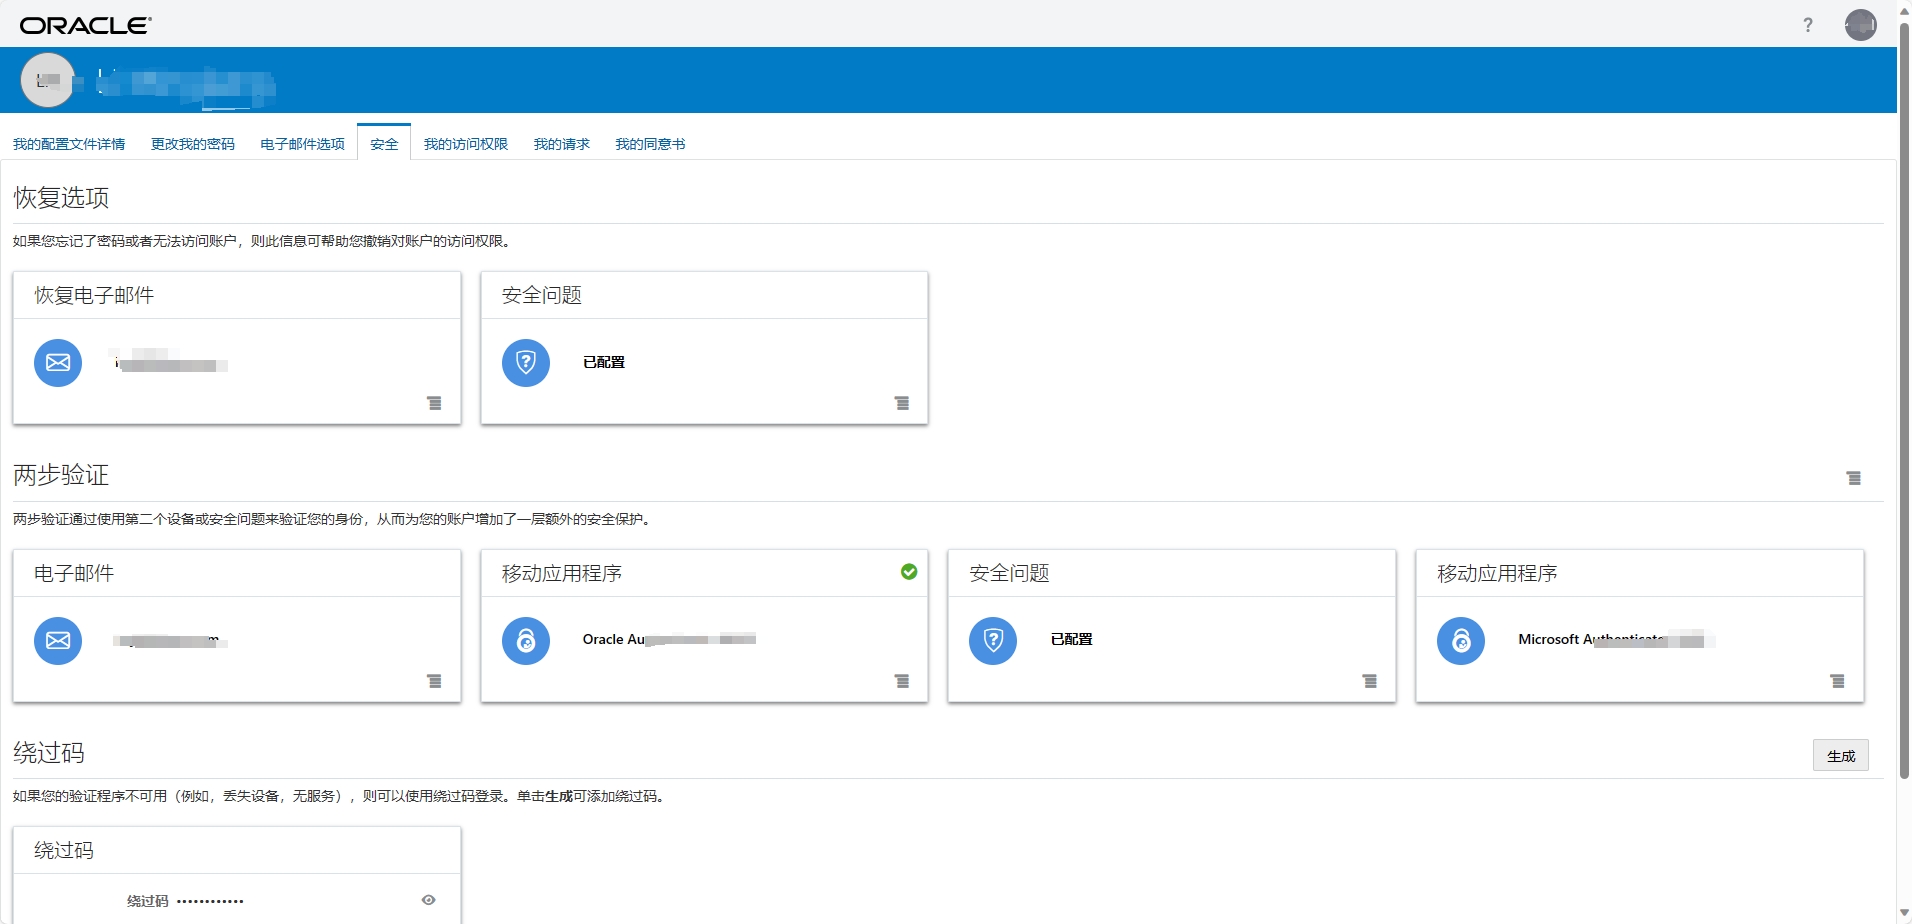
Task: Click the masked 绕过码 value
Action: tap(211, 901)
